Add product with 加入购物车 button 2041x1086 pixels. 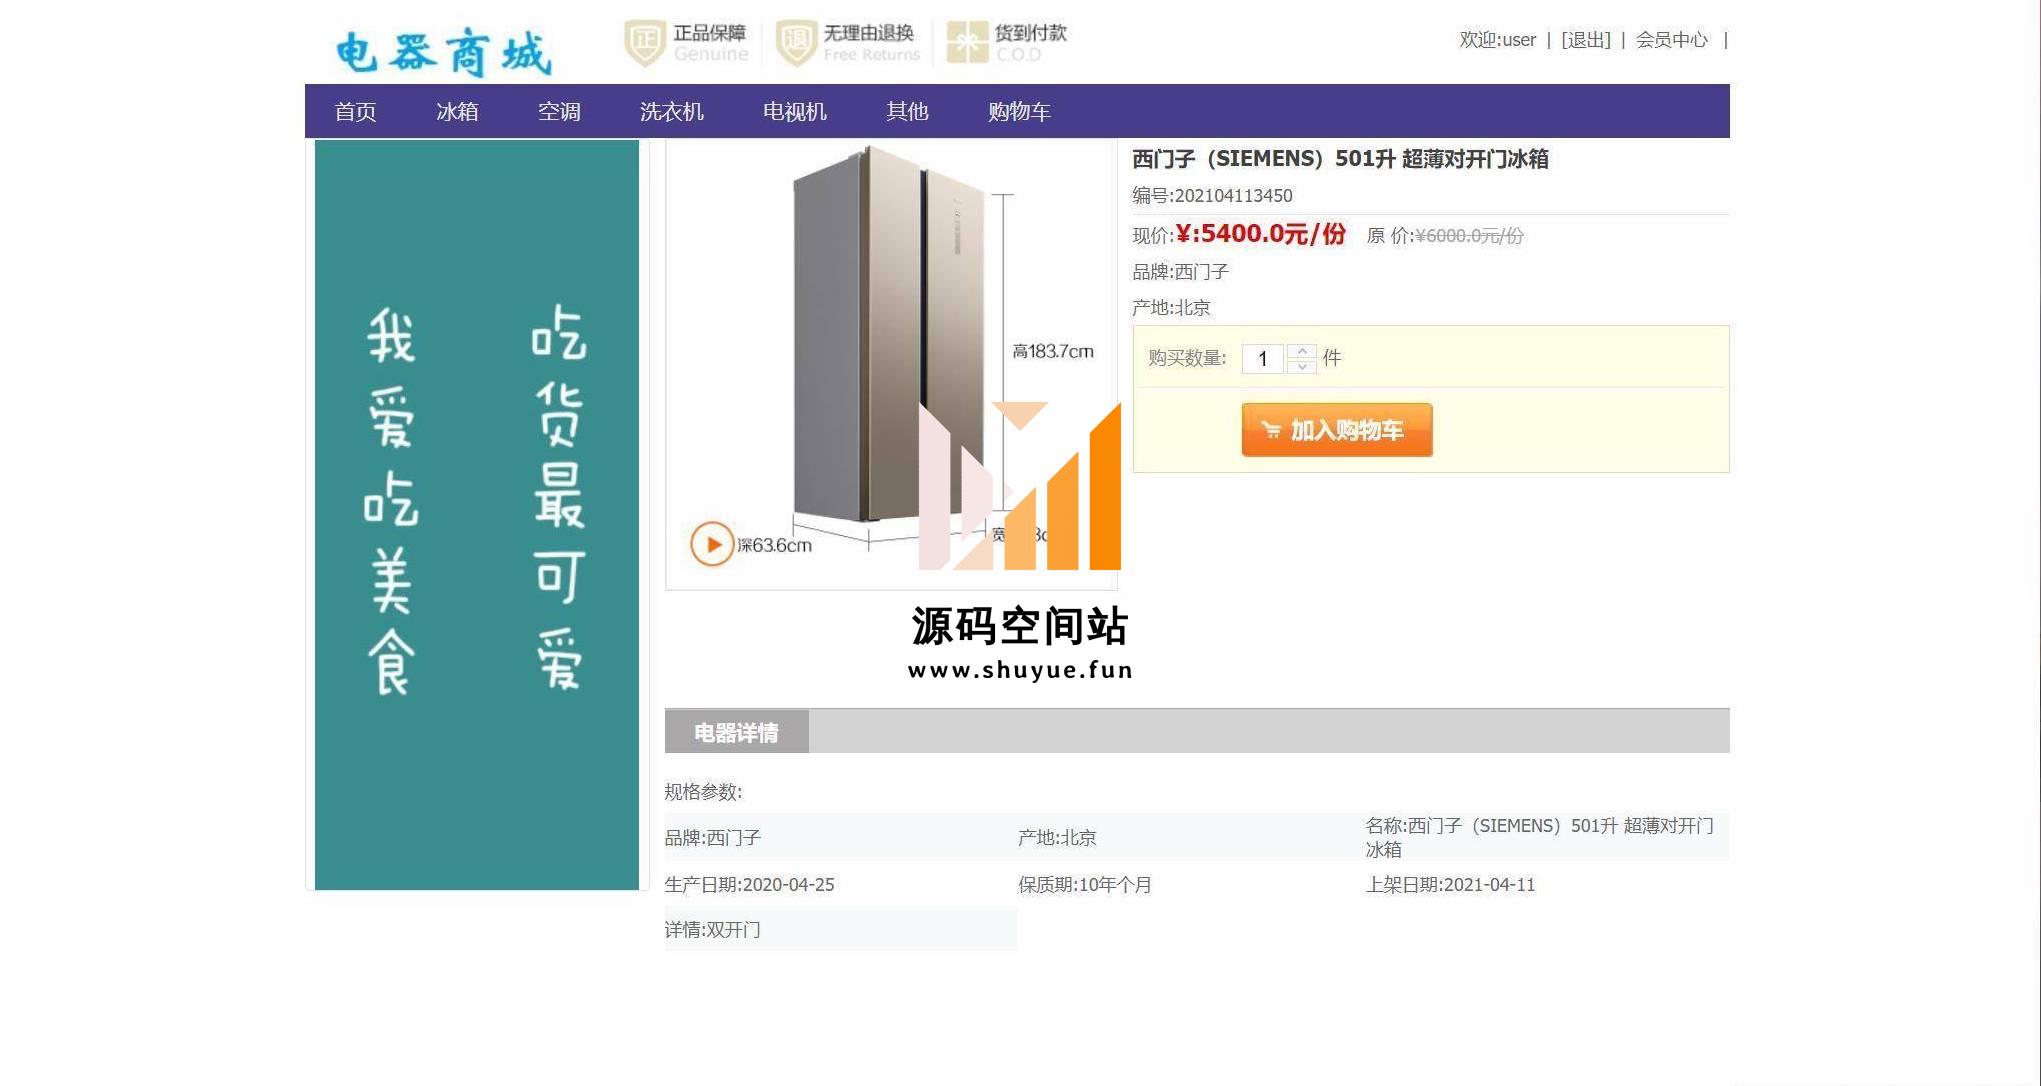[x=1337, y=430]
